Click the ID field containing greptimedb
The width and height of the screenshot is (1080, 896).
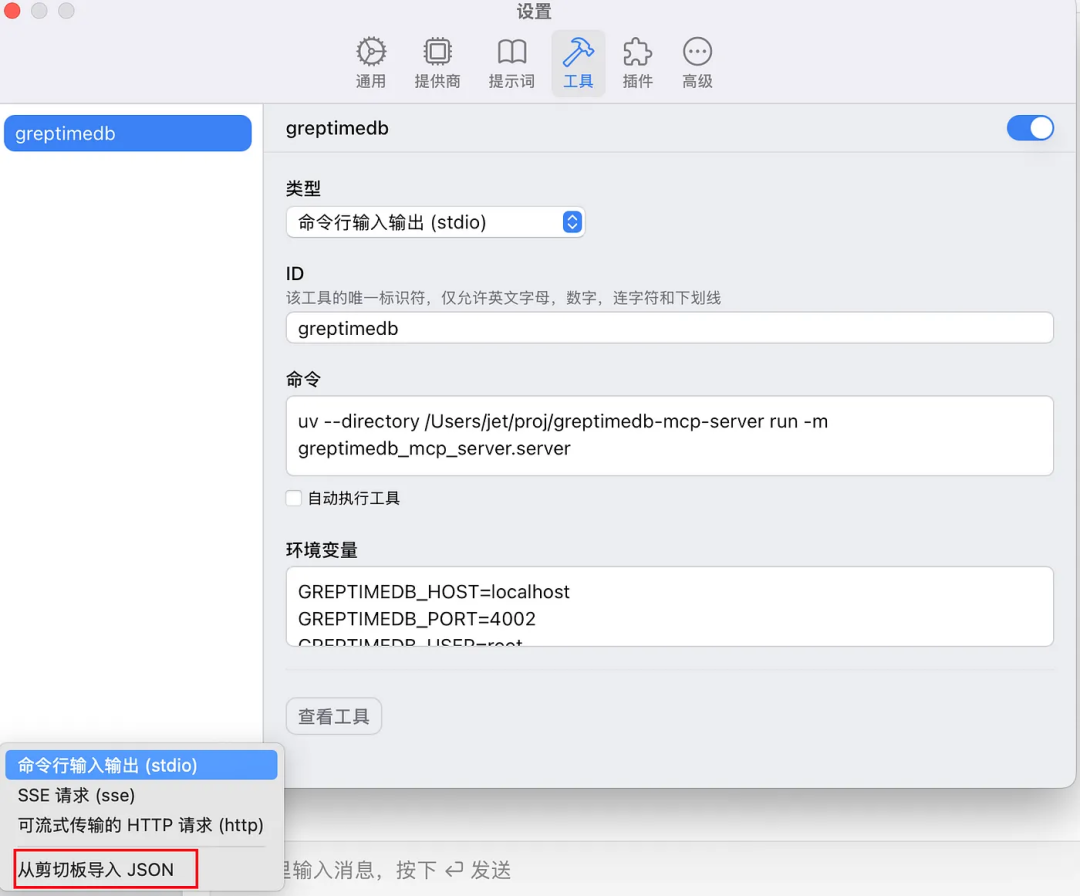[x=669, y=328]
